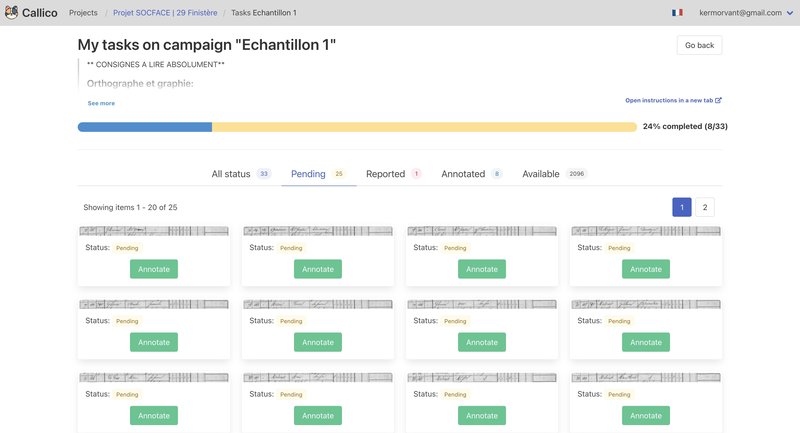800x433 pixels.
Task: Show the Available tasks tab
Action: [x=554, y=174]
